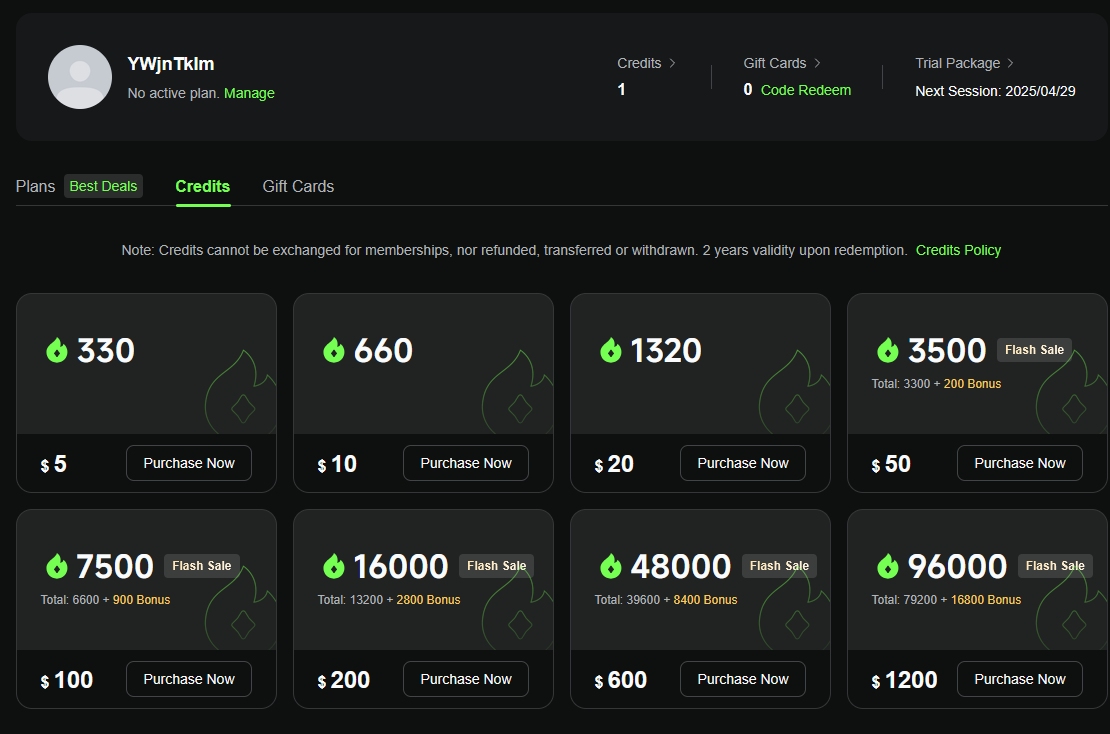Click the green flame icon beside 7500
Image resolution: width=1110 pixels, height=734 pixels.
click(57, 566)
